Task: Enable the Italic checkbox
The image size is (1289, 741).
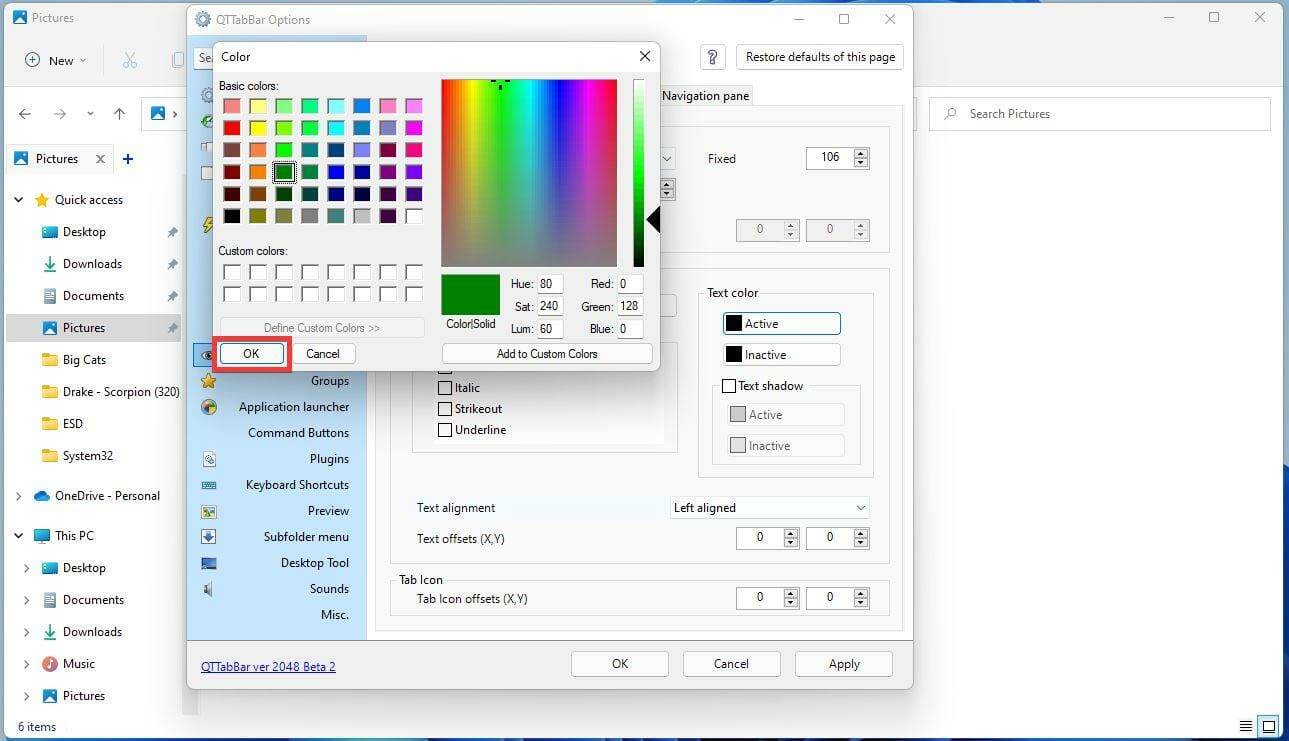Action: pos(445,388)
